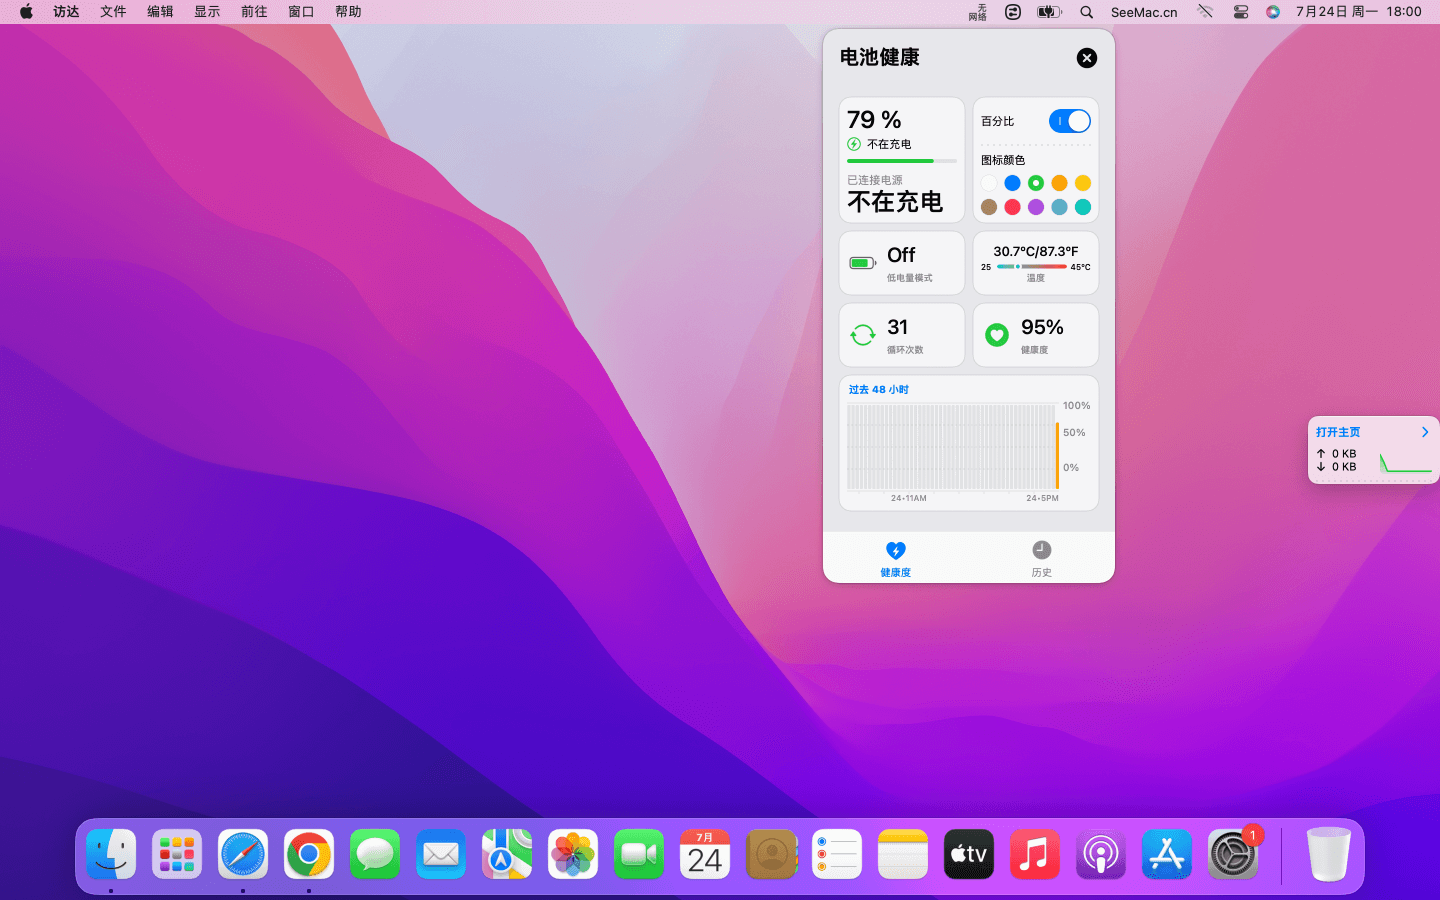1440x900 pixels.
Task: Click the 低电量模式 Off tile
Action: click(x=901, y=263)
